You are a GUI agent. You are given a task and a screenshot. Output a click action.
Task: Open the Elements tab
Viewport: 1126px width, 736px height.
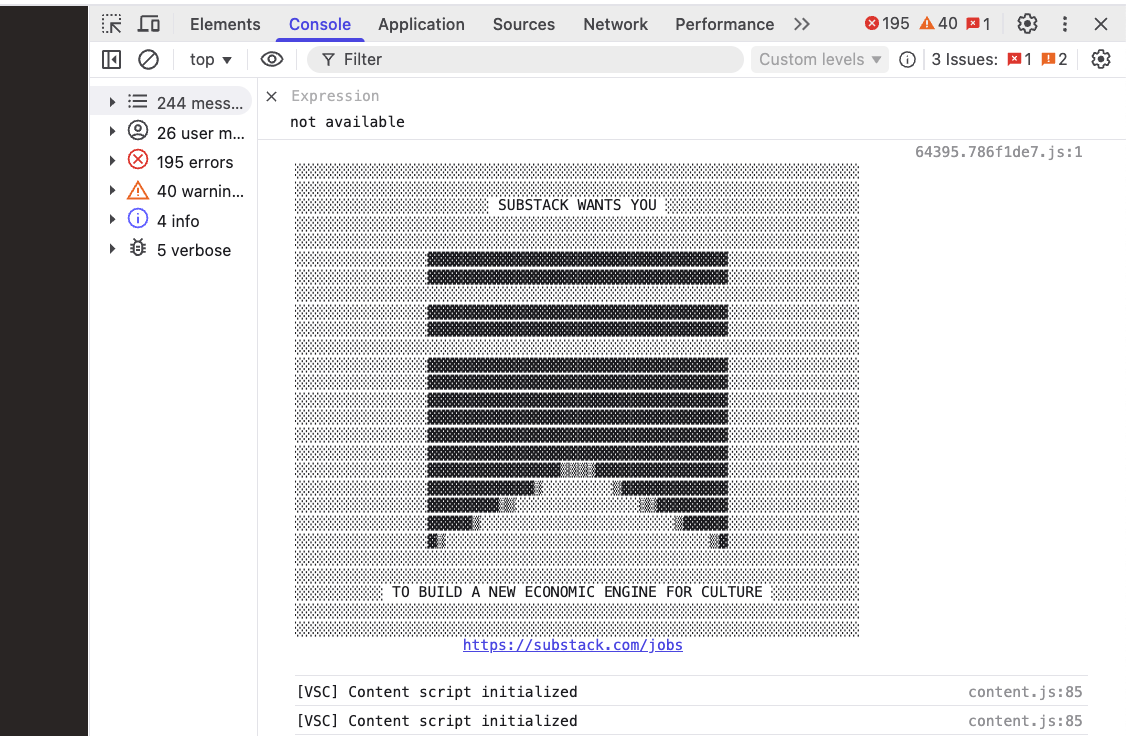(x=225, y=24)
